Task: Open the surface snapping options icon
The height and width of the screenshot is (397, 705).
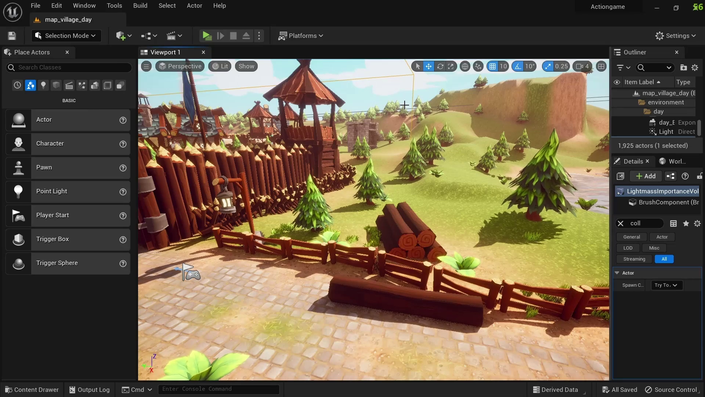Action: click(x=478, y=66)
